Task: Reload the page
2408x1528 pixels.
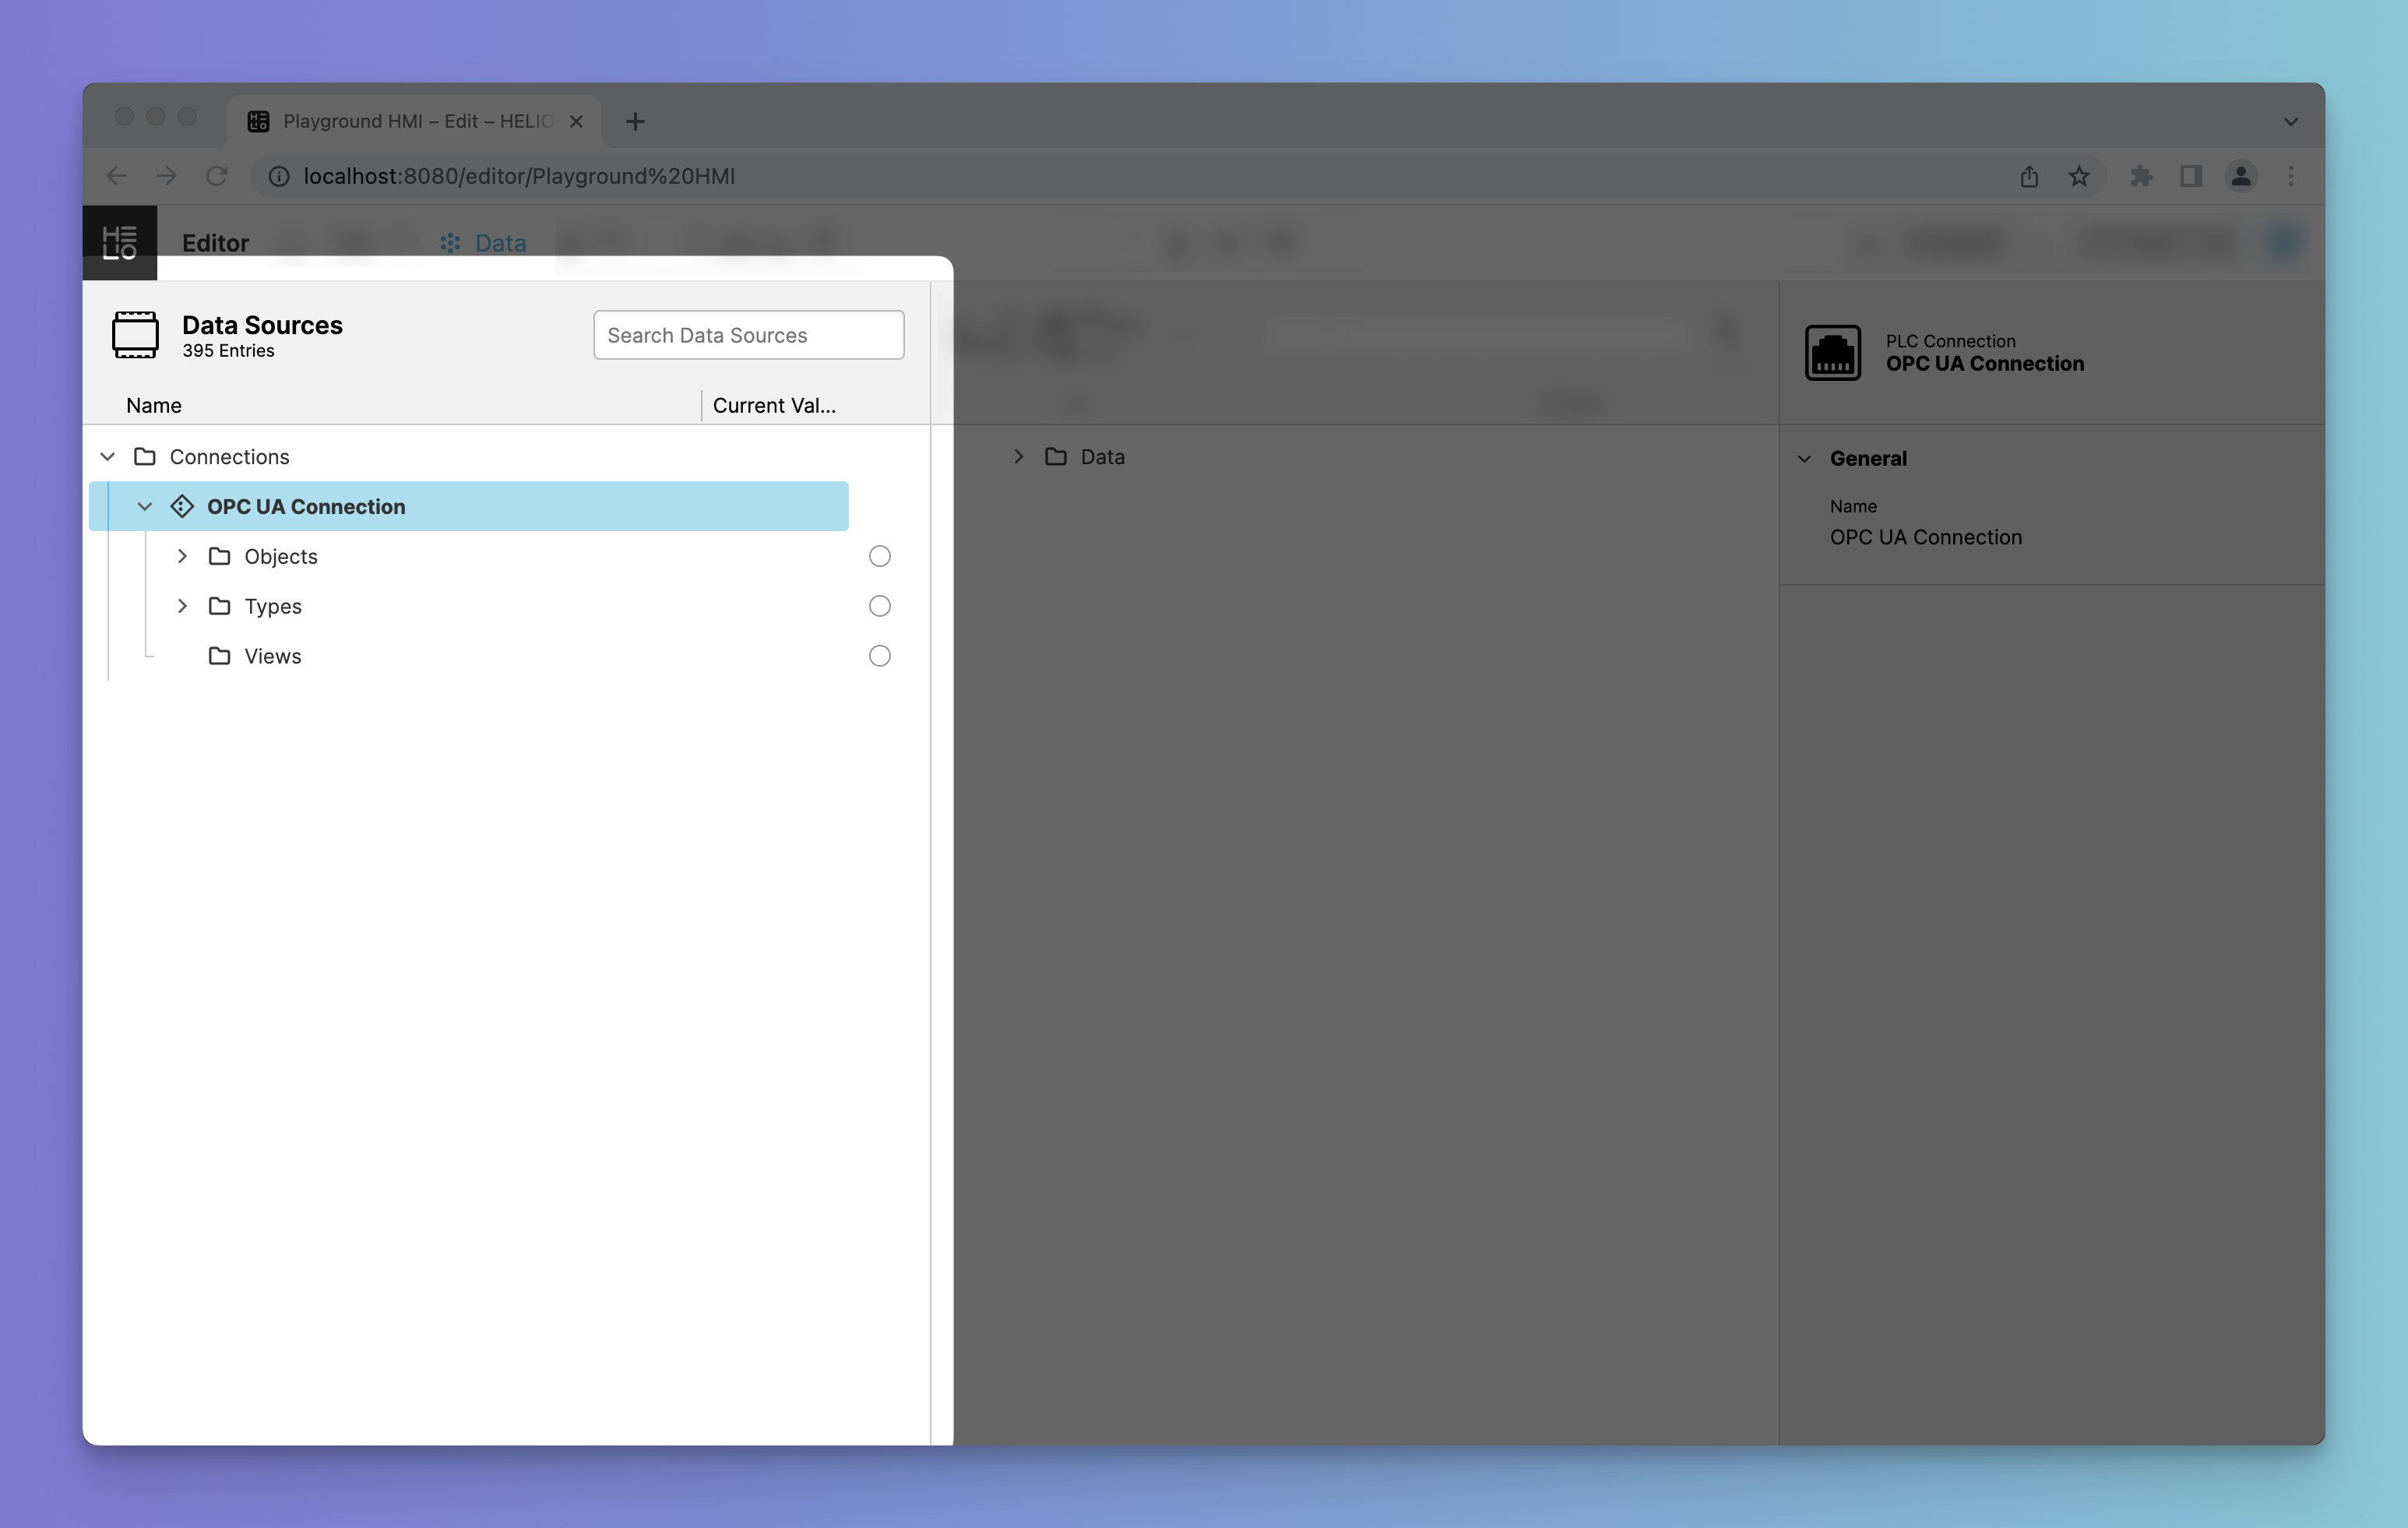Action: point(217,176)
